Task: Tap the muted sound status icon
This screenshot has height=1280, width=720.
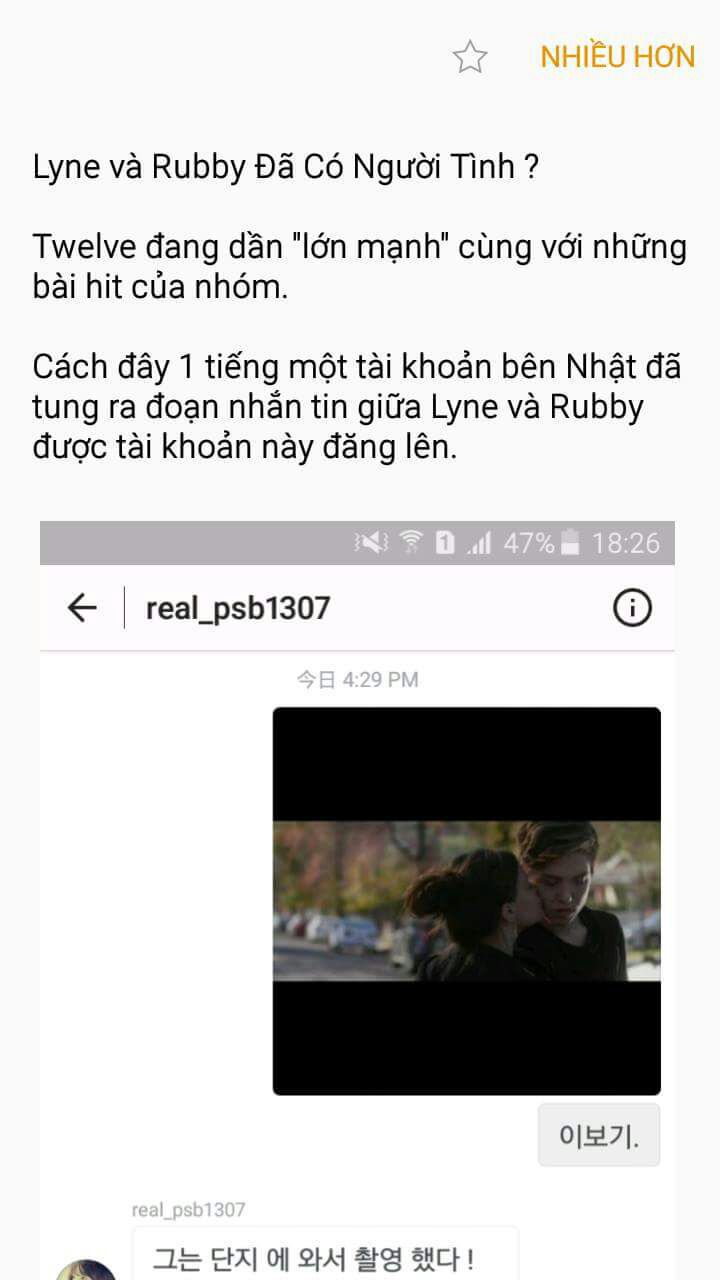Action: click(372, 543)
